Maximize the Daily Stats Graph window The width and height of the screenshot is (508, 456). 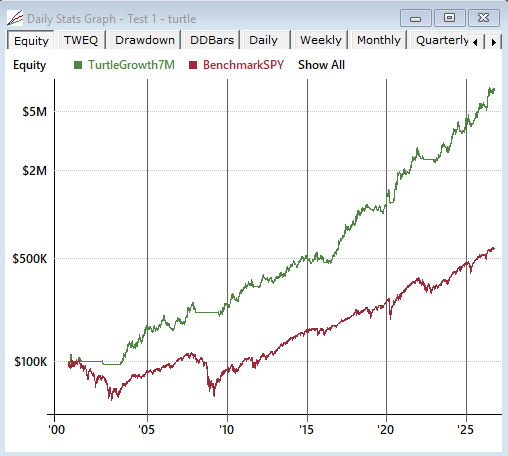[449, 18]
